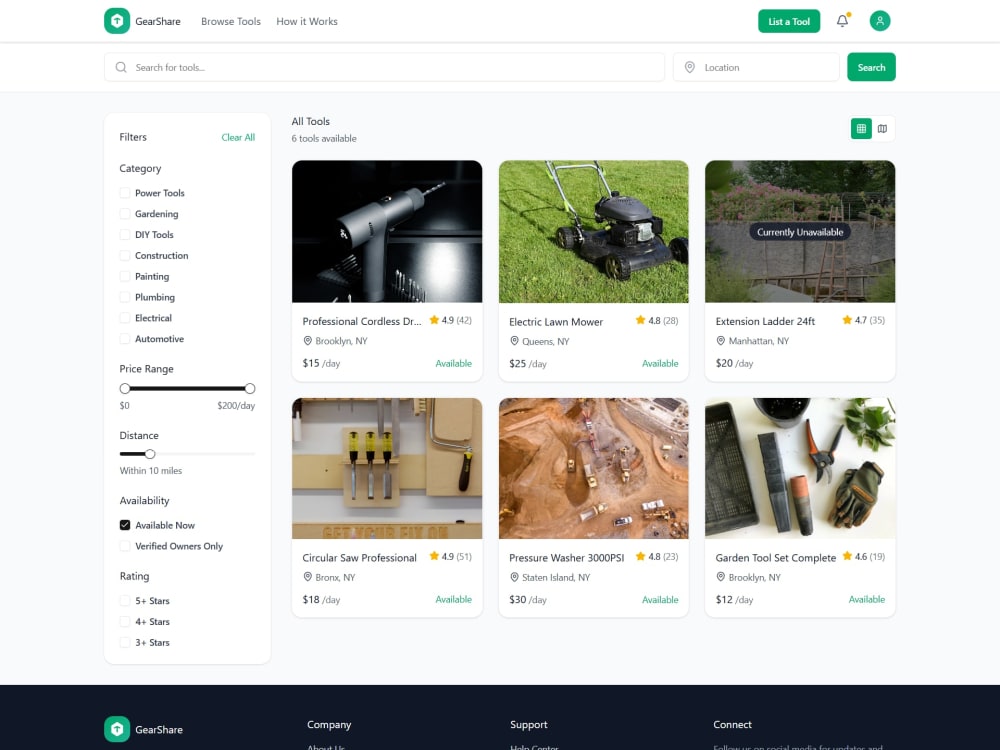Click Clear All filters link
The height and width of the screenshot is (750, 1000).
[x=238, y=137]
